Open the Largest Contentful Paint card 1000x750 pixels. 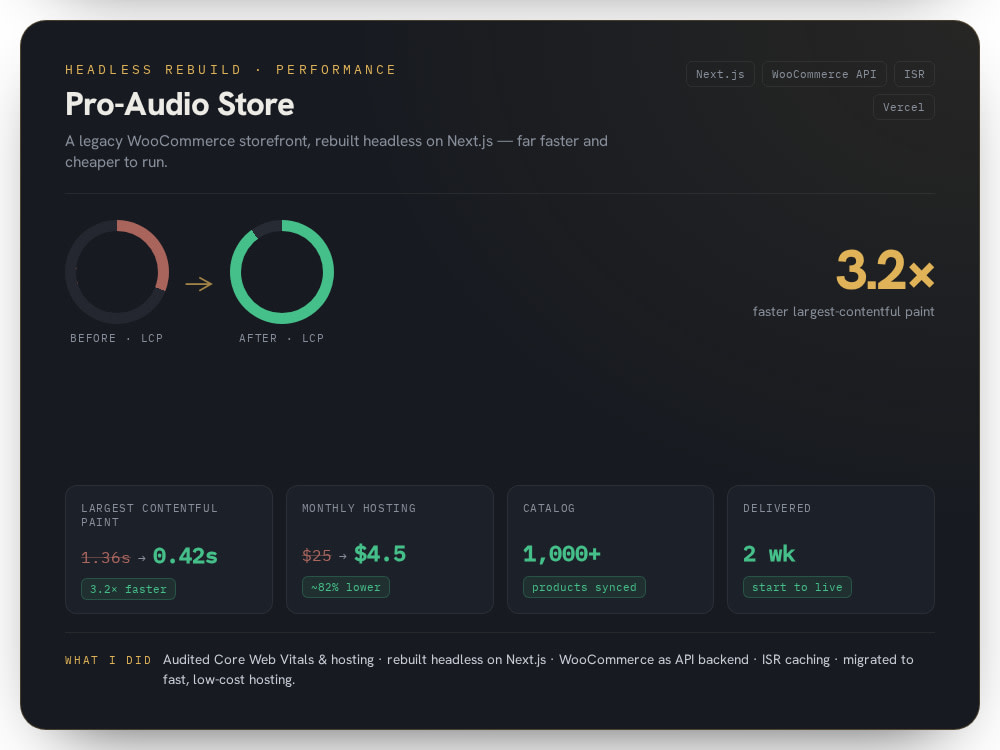[169, 549]
